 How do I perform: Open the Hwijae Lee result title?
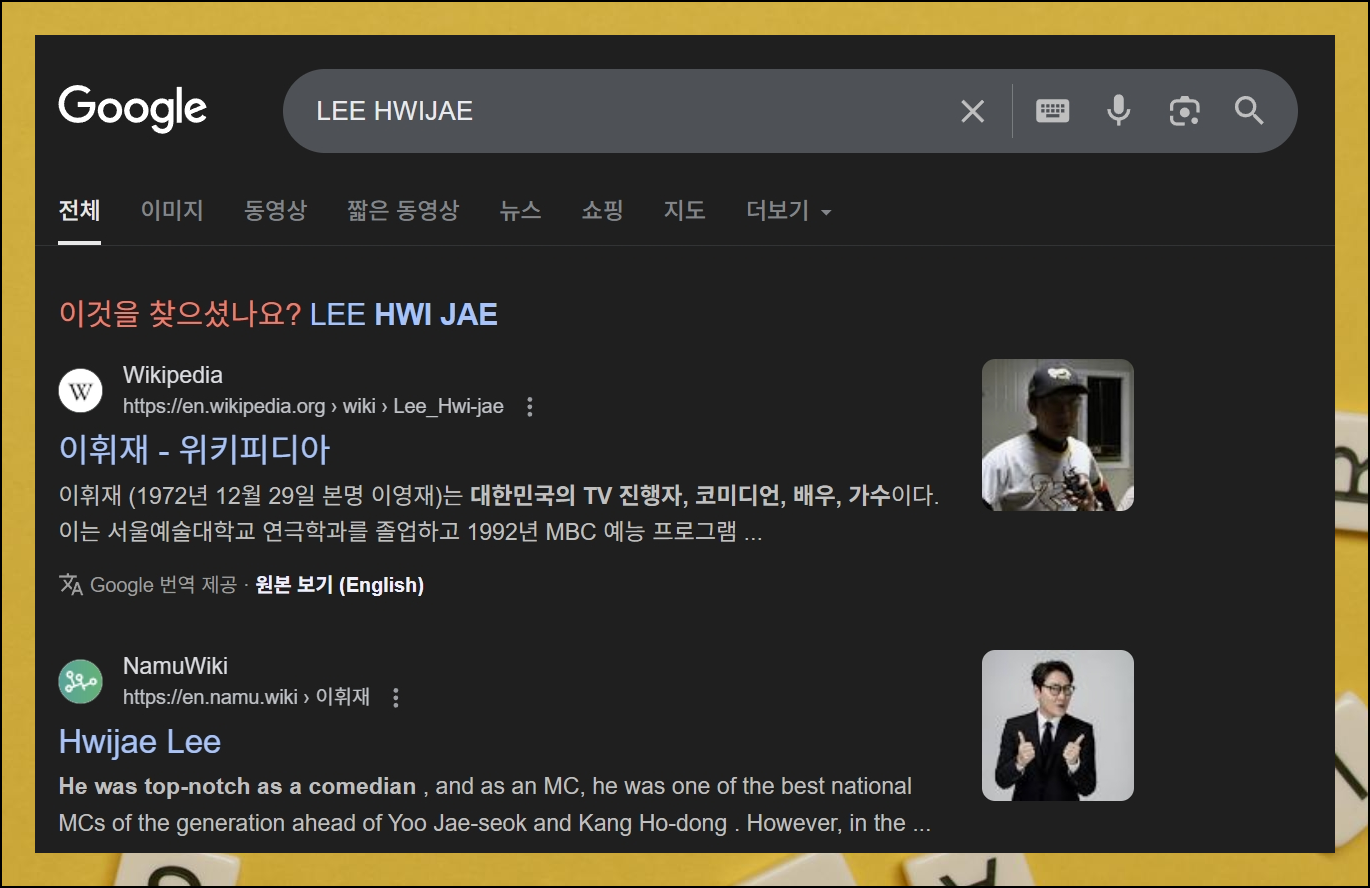pyautogui.click(x=140, y=741)
